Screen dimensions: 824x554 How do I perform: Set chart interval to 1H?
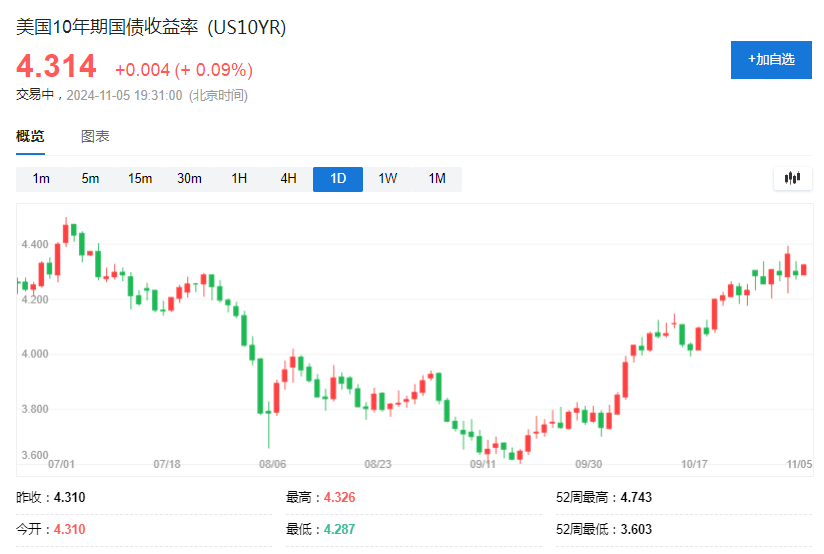tap(239, 179)
